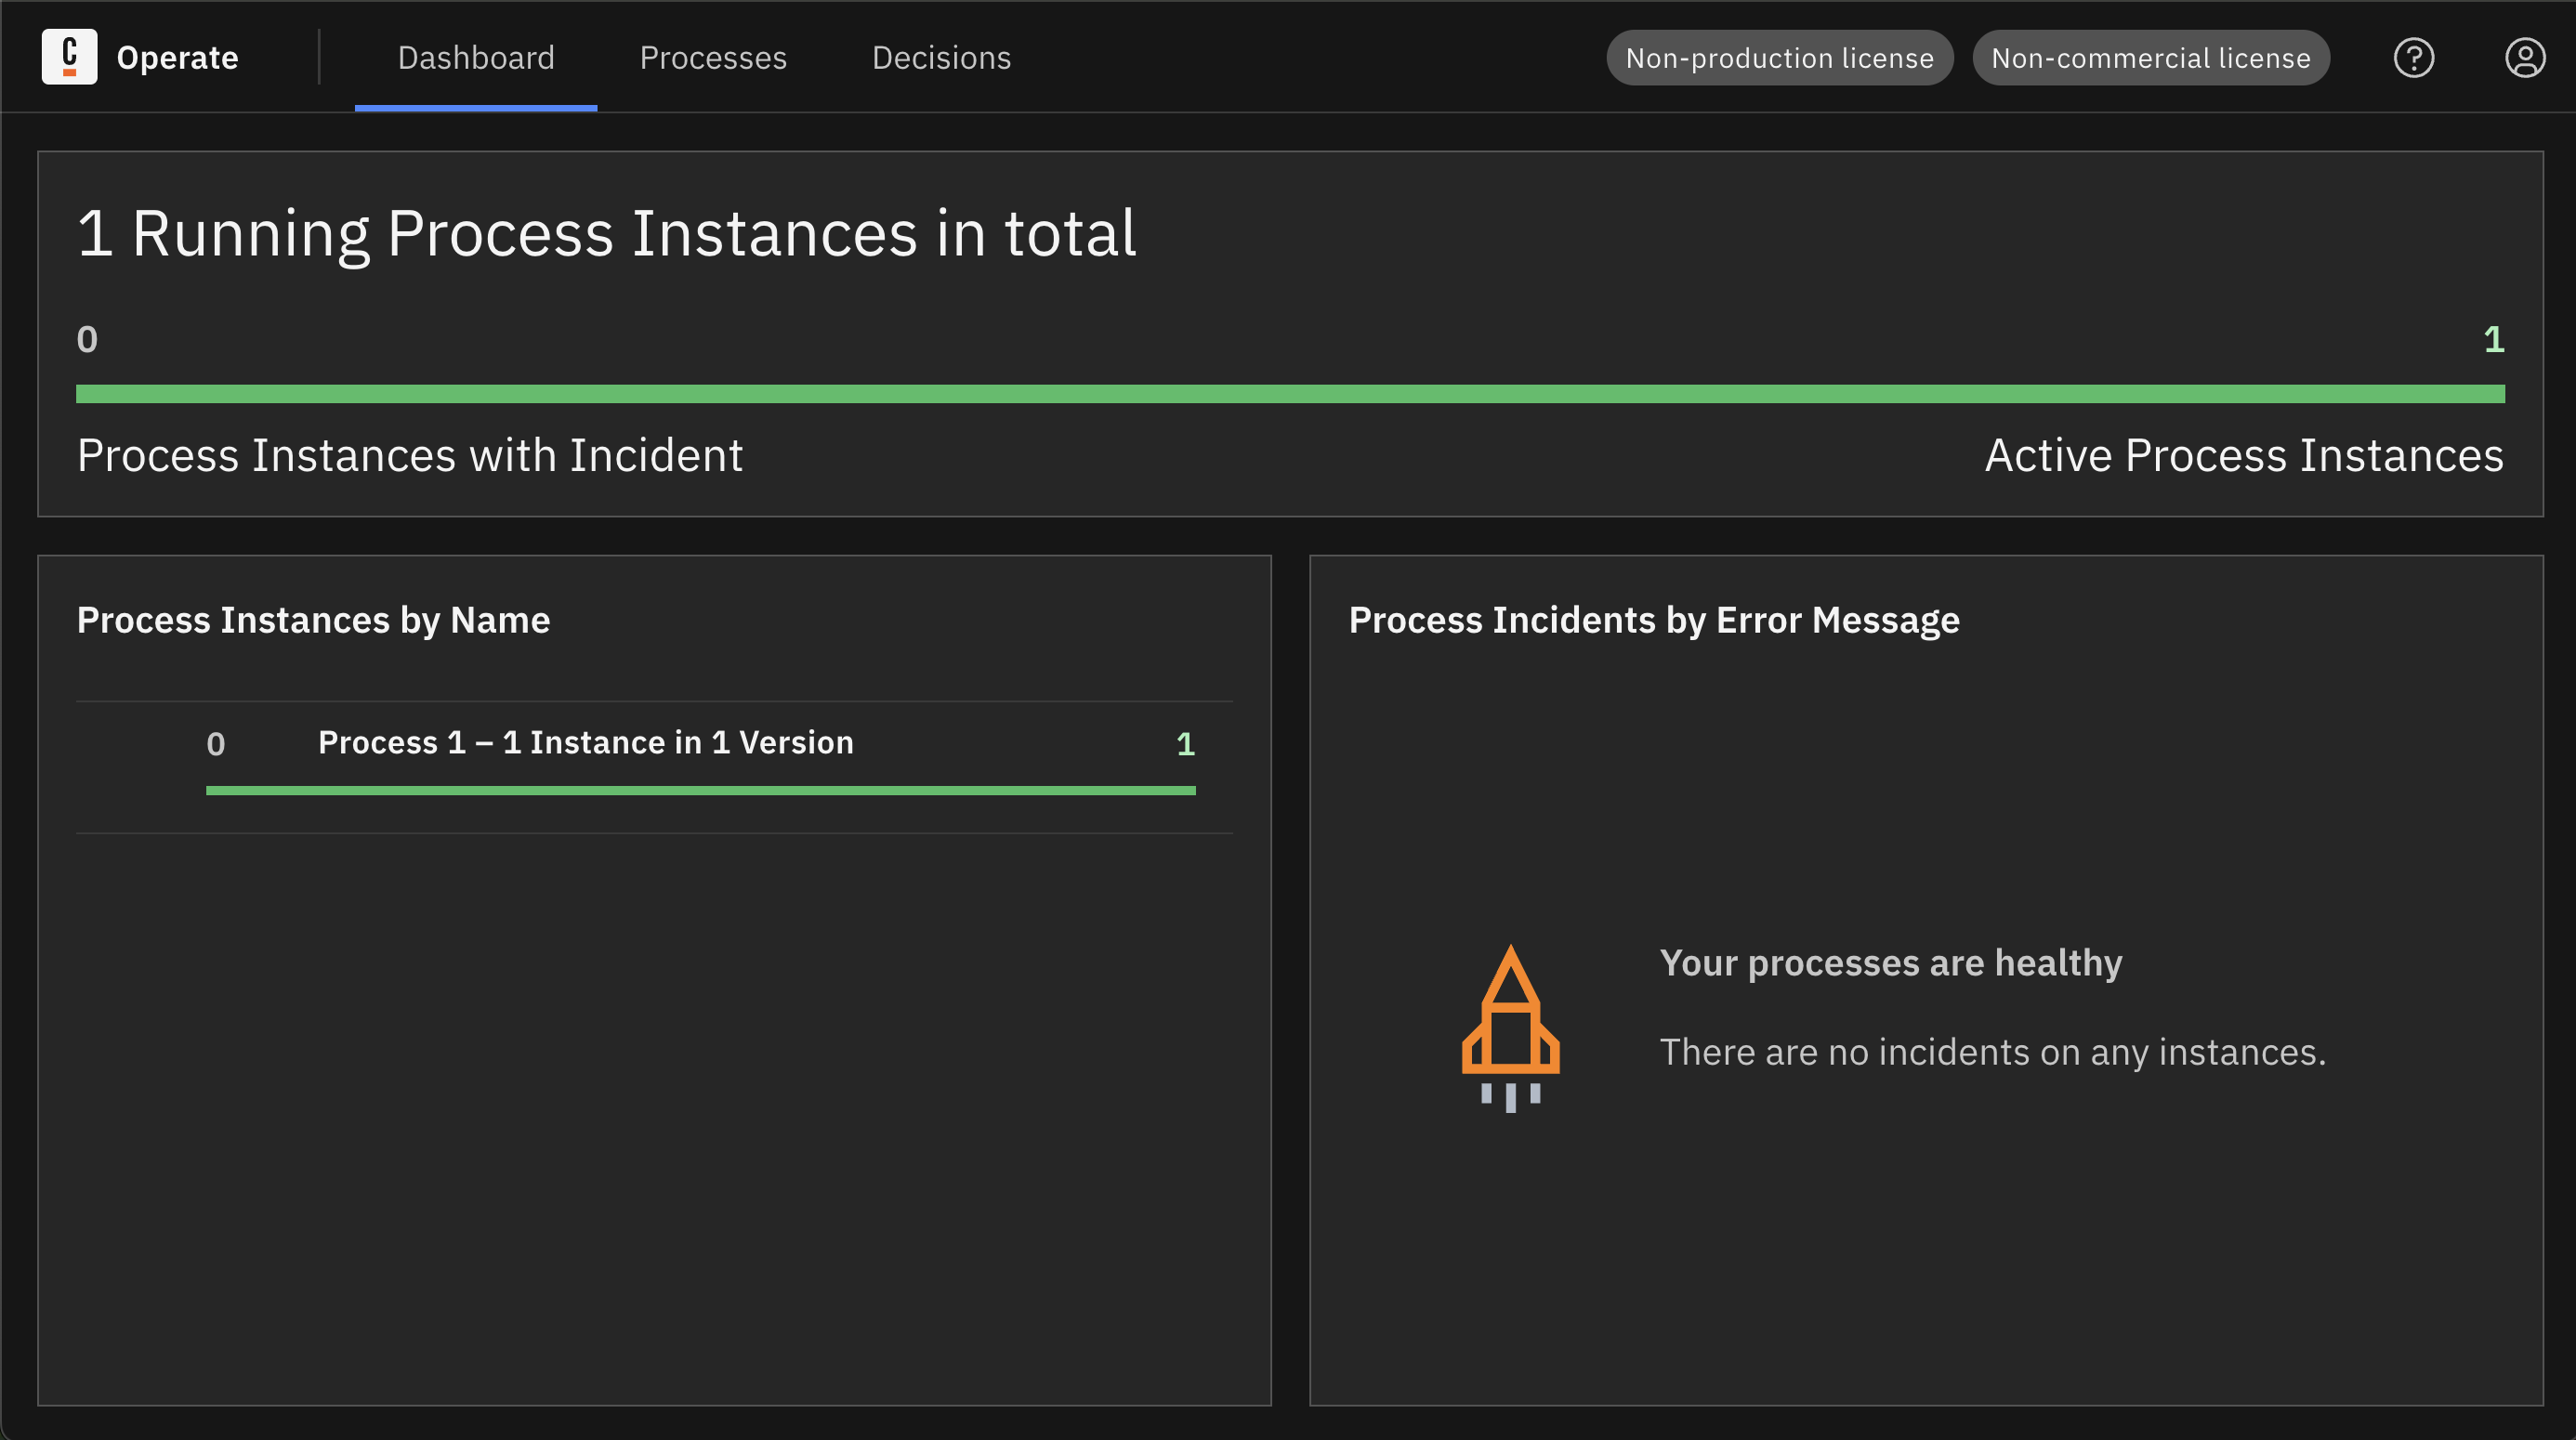The width and height of the screenshot is (2576, 1440).
Task: Click the Active Process Instances label
Action: [2244, 455]
